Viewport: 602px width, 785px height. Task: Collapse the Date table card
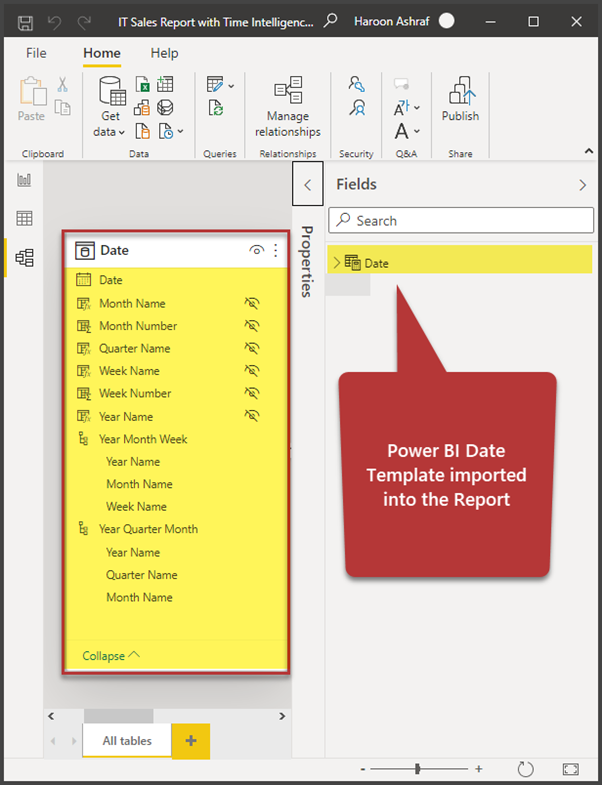(111, 655)
